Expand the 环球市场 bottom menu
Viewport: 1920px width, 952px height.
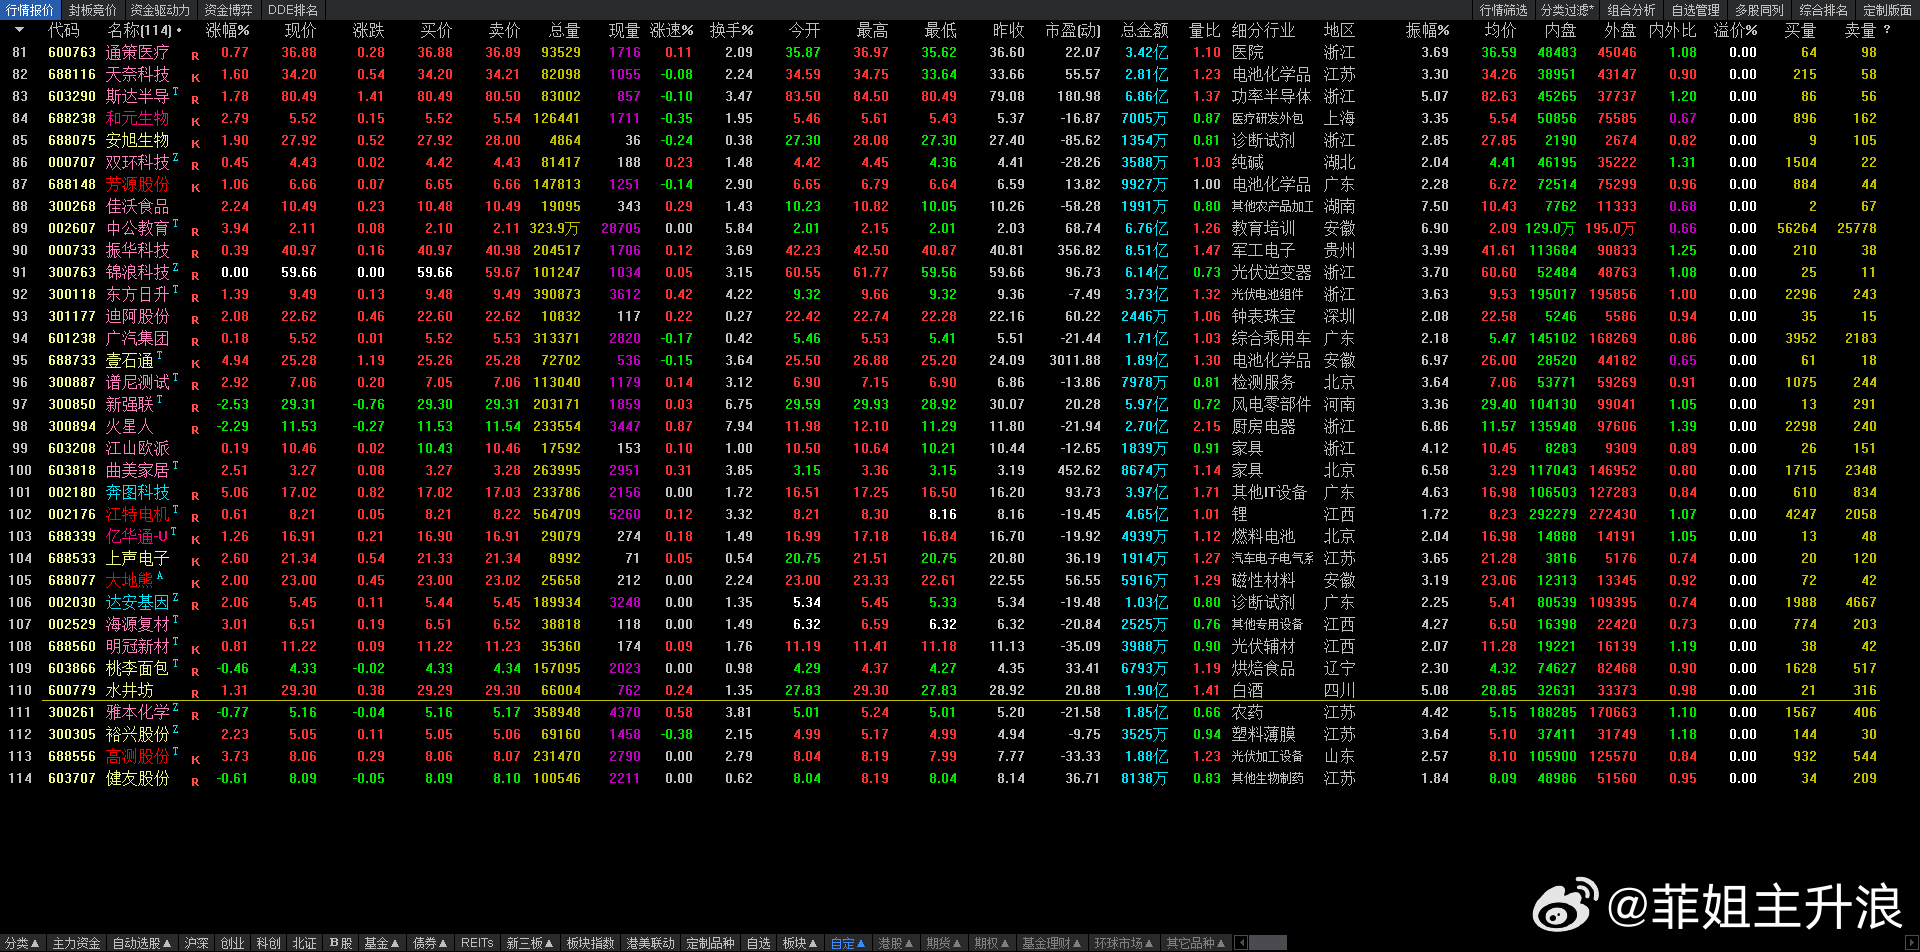(x=1124, y=943)
